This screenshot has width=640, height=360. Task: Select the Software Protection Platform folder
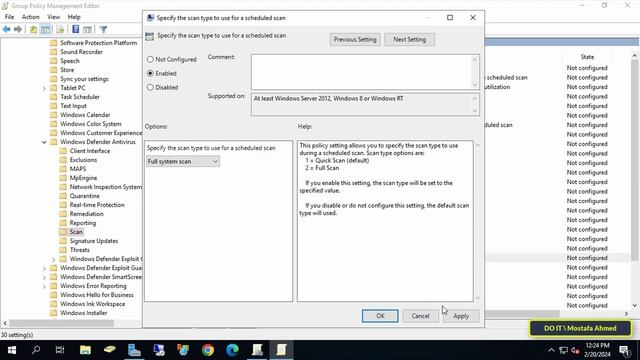98,43
